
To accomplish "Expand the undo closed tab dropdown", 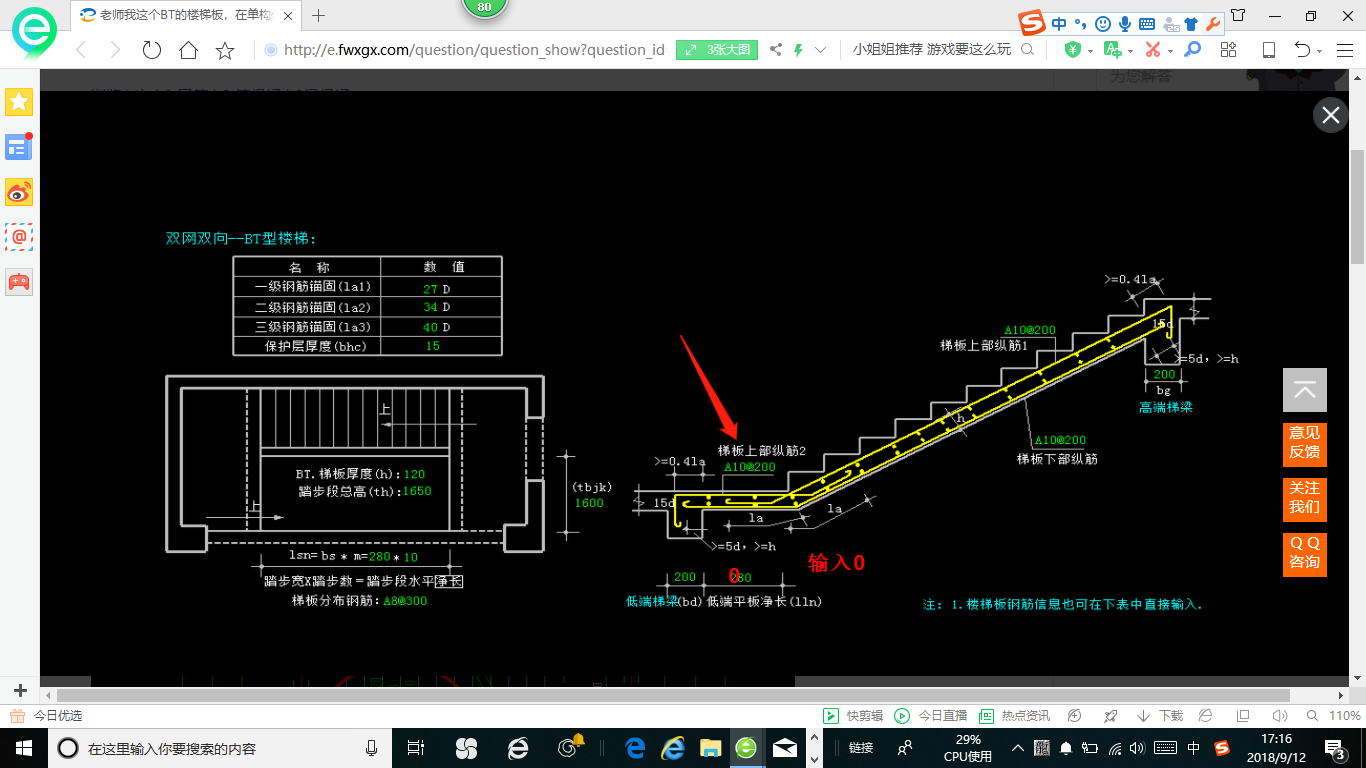I will [1320, 51].
